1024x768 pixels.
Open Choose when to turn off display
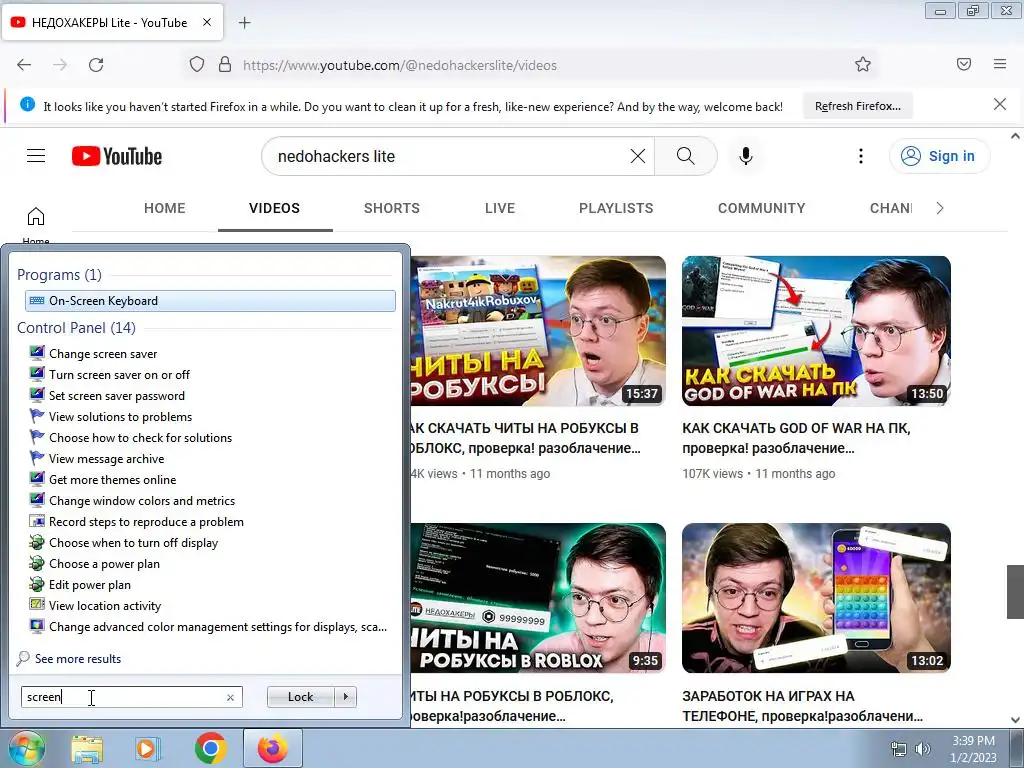(x=133, y=543)
